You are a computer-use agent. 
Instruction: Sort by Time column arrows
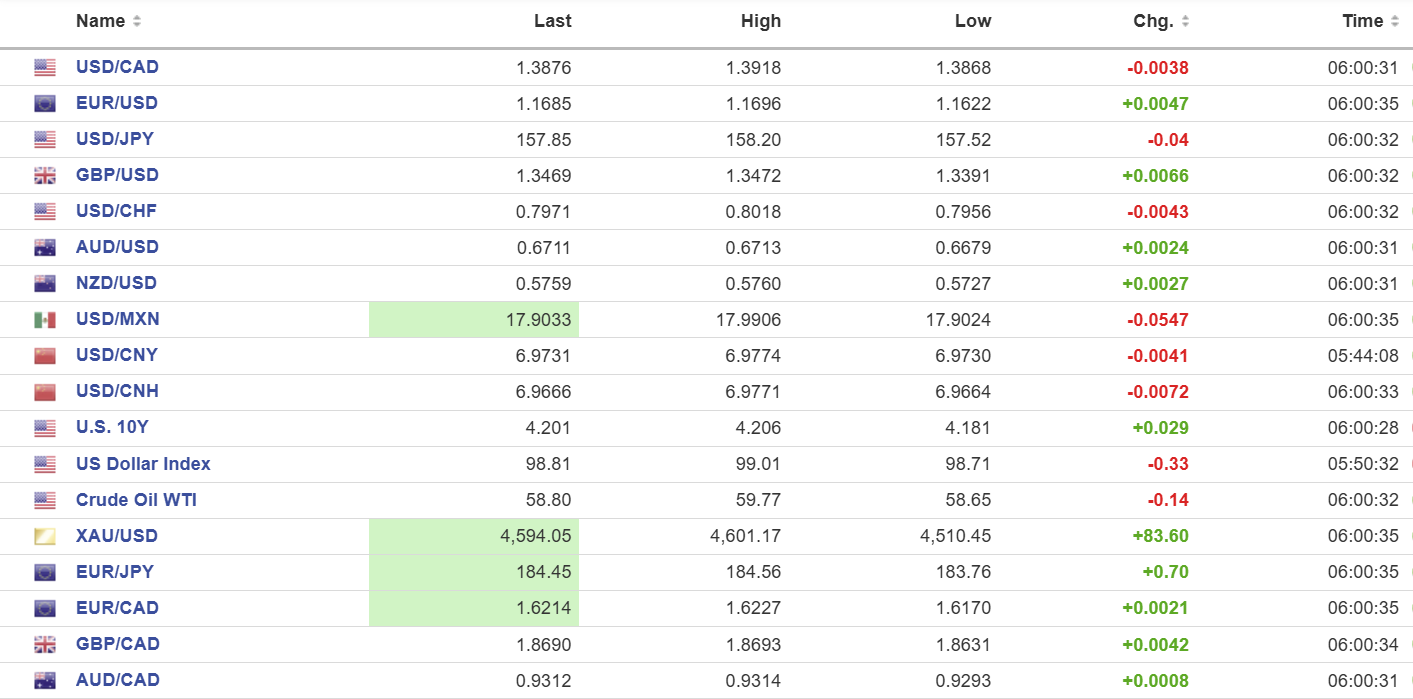(x=1393, y=22)
